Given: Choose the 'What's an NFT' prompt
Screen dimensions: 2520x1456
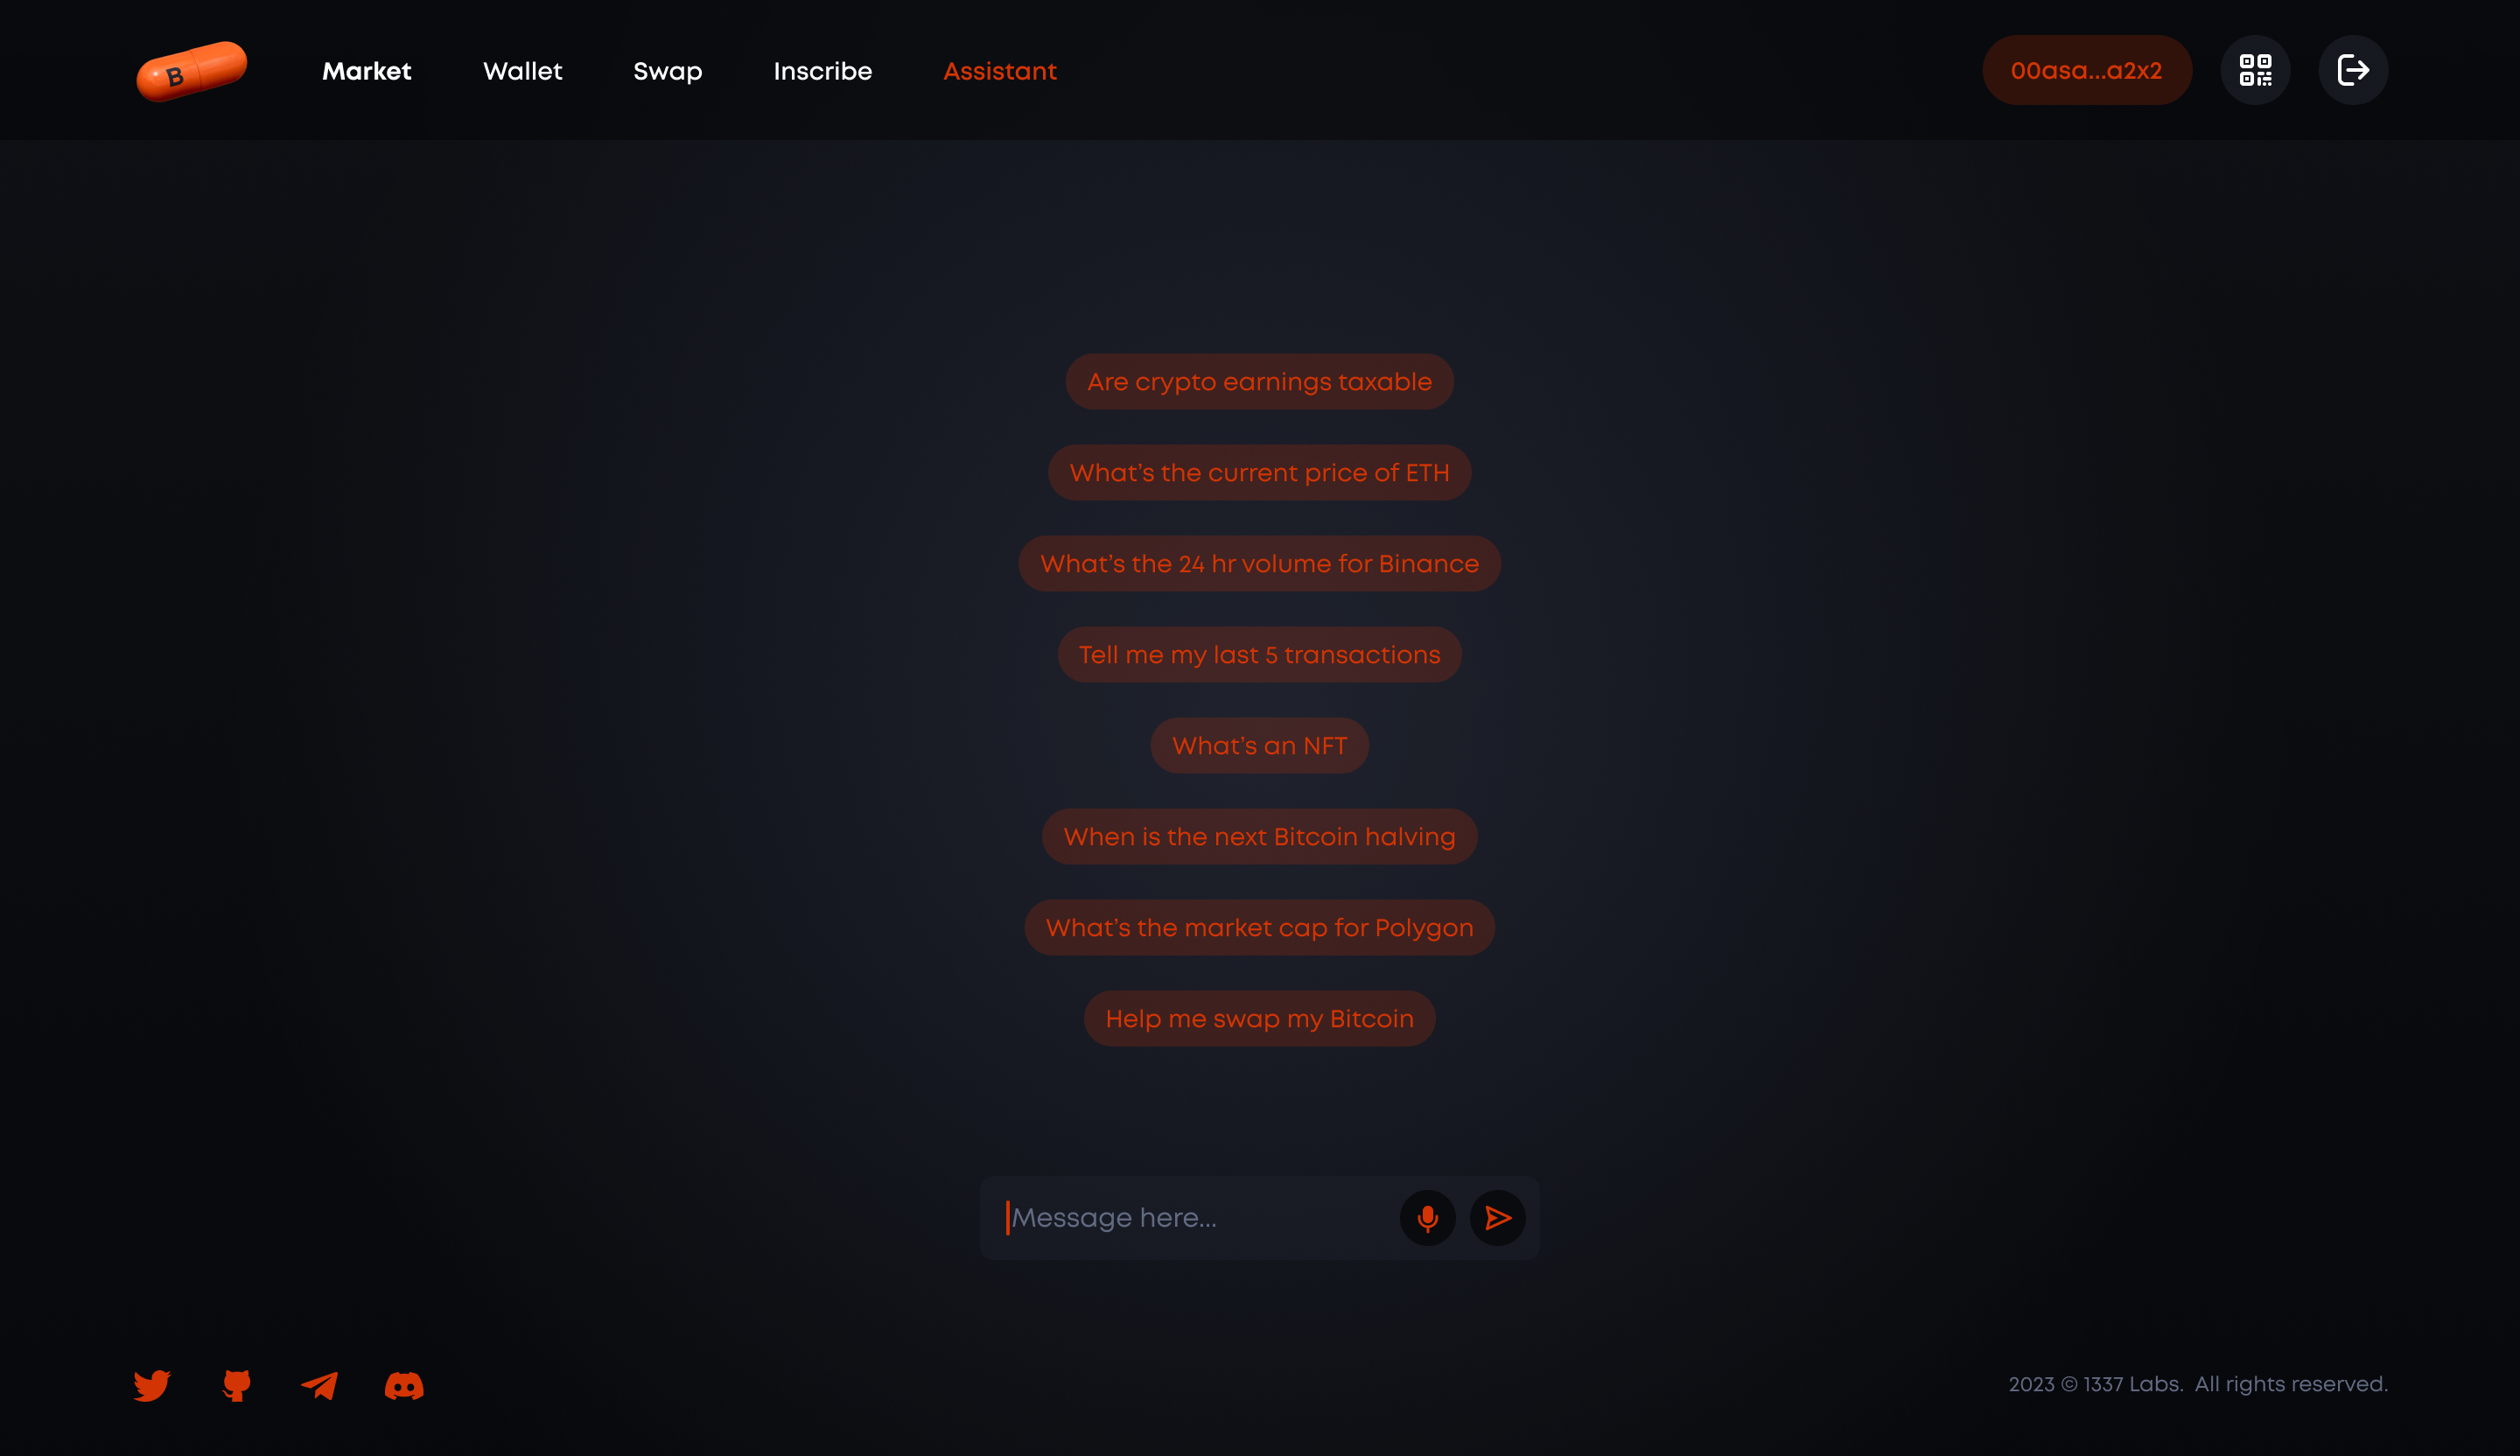Looking at the screenshot, I should point(1260,745).
